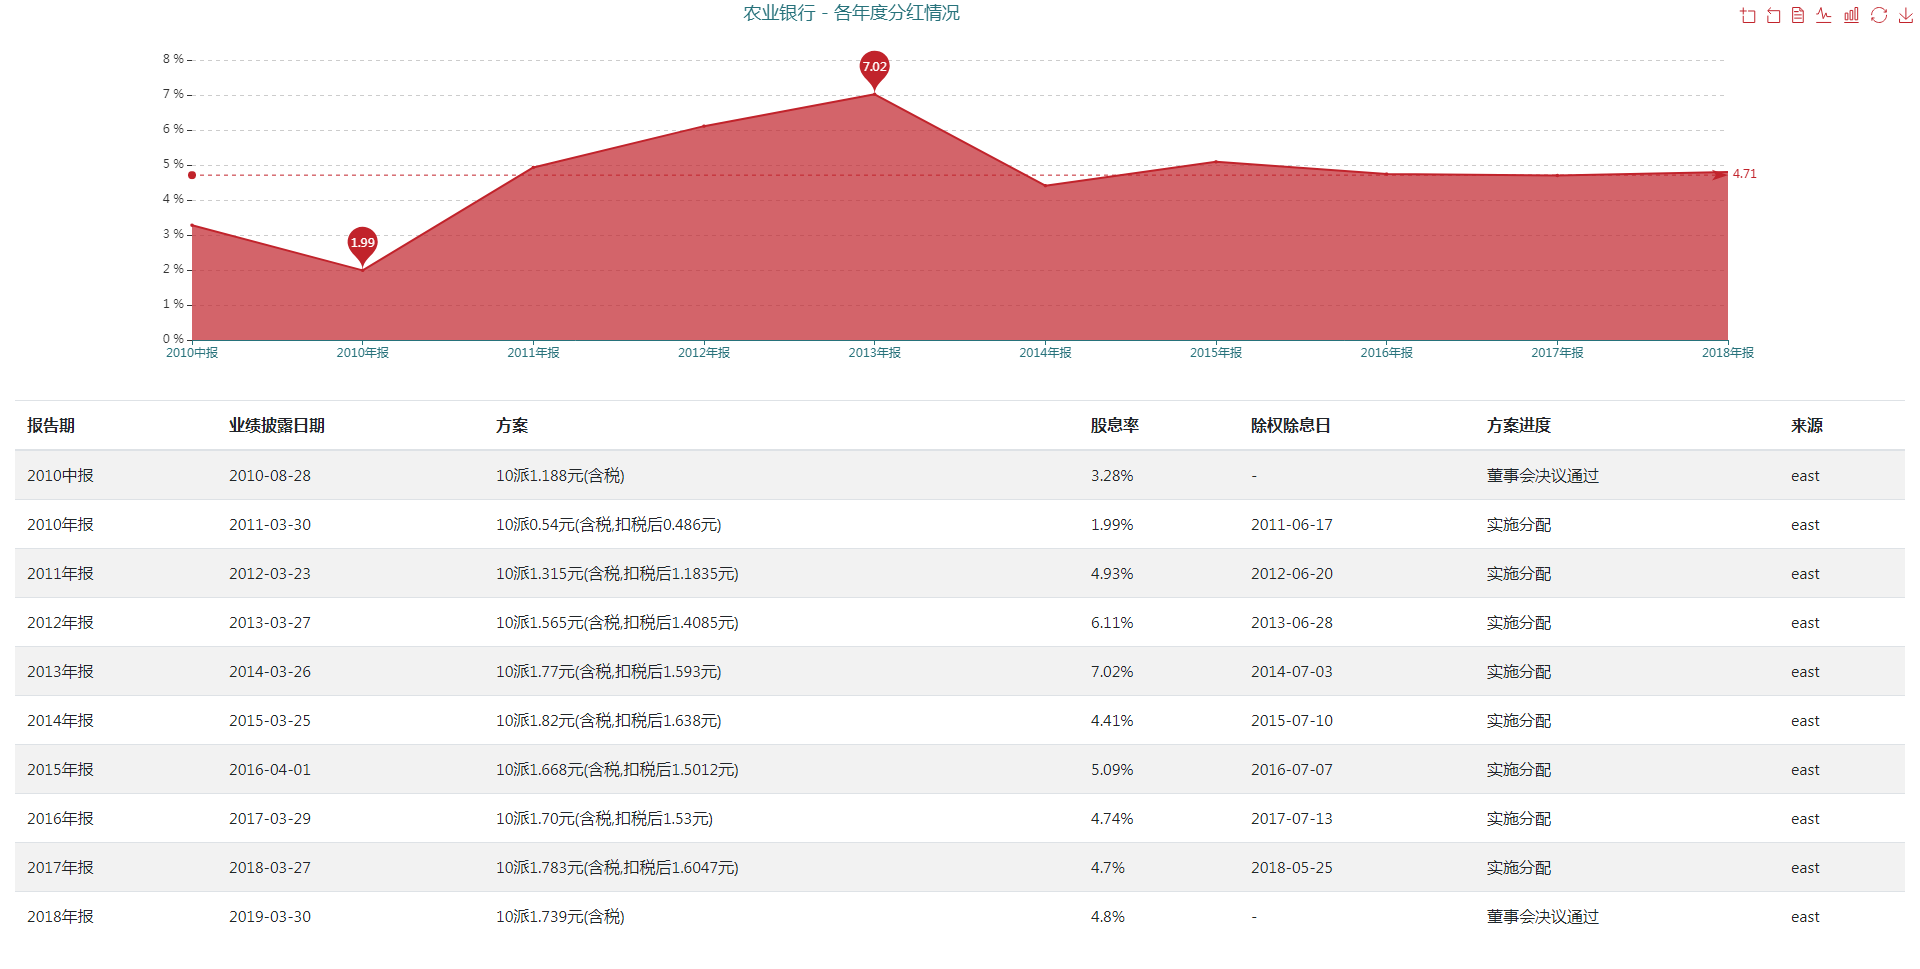Click the 2010中报 x-axis label
Image resolution: width=1920 pixels, height=969 pixels.
tap(192, 353)
